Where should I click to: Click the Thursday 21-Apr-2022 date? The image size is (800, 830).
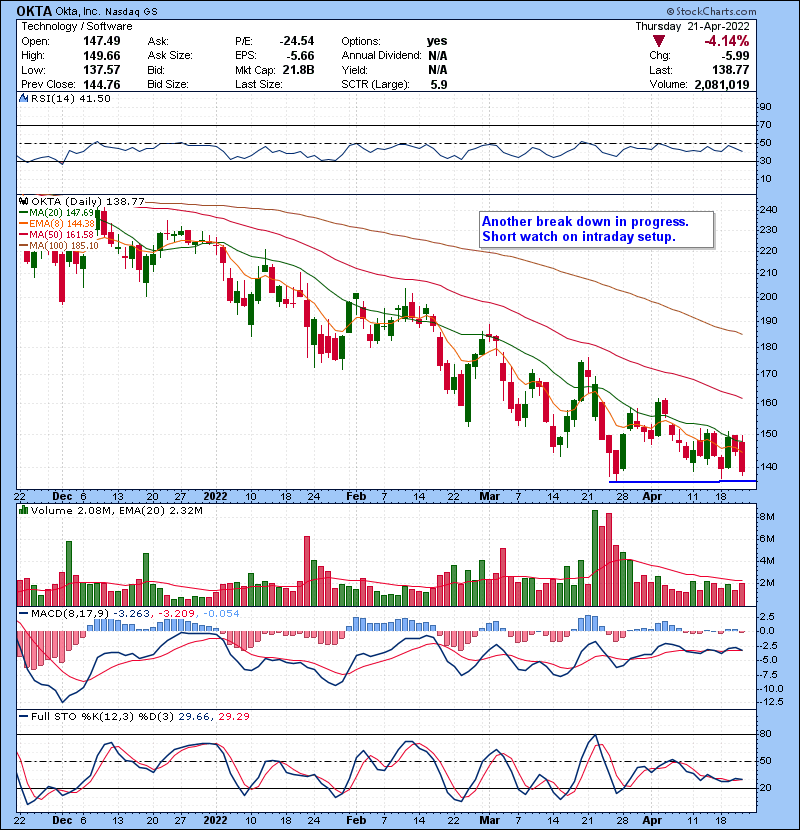[x=693, y=26]
